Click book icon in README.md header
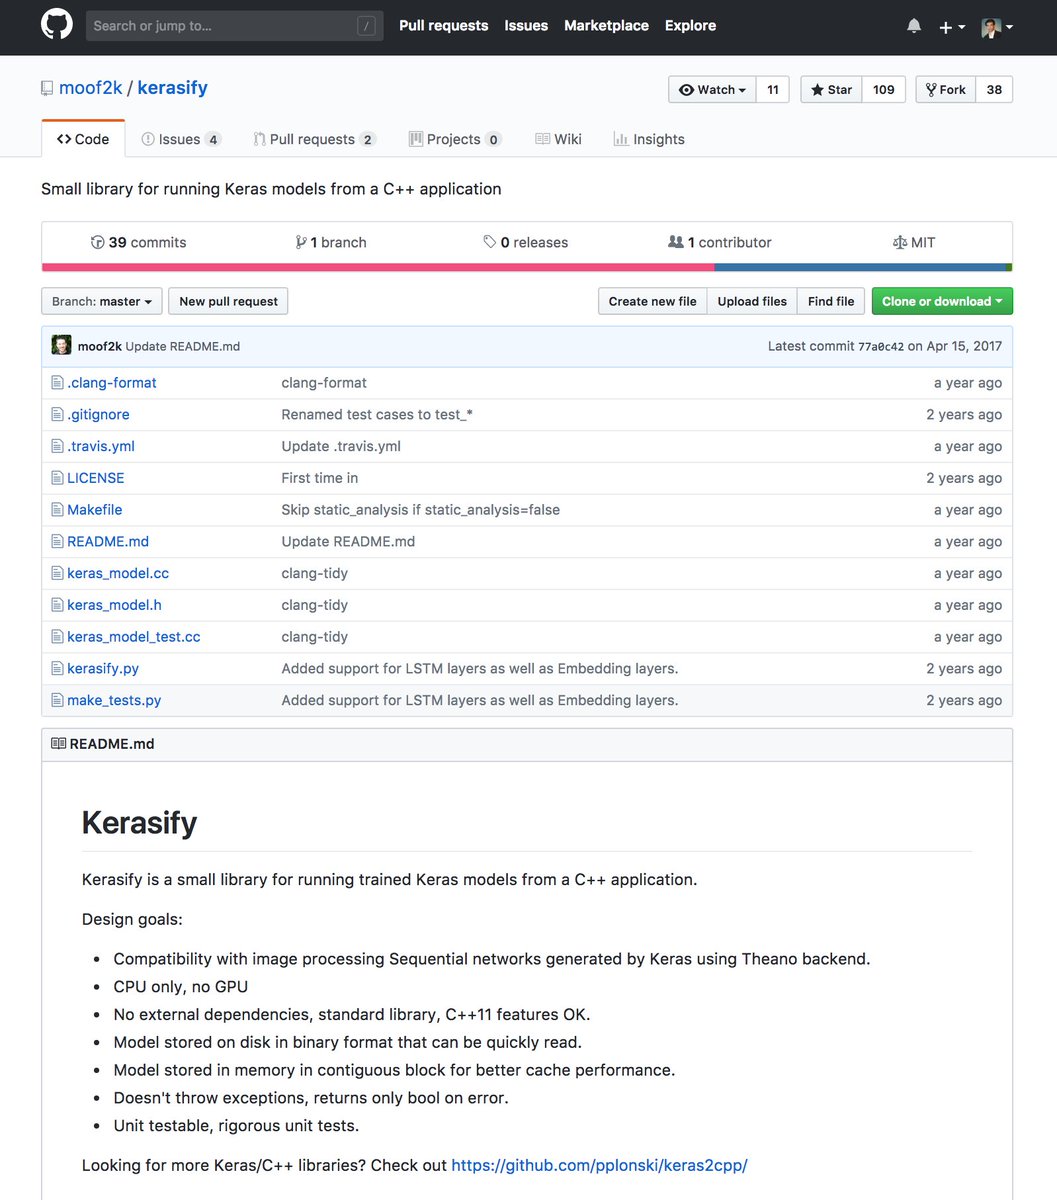 (58, 744)
